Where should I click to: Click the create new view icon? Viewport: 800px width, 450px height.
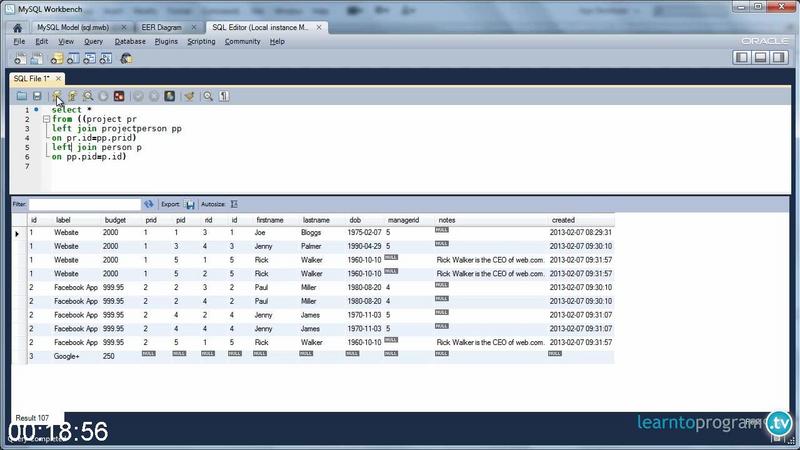coord(89,59)
